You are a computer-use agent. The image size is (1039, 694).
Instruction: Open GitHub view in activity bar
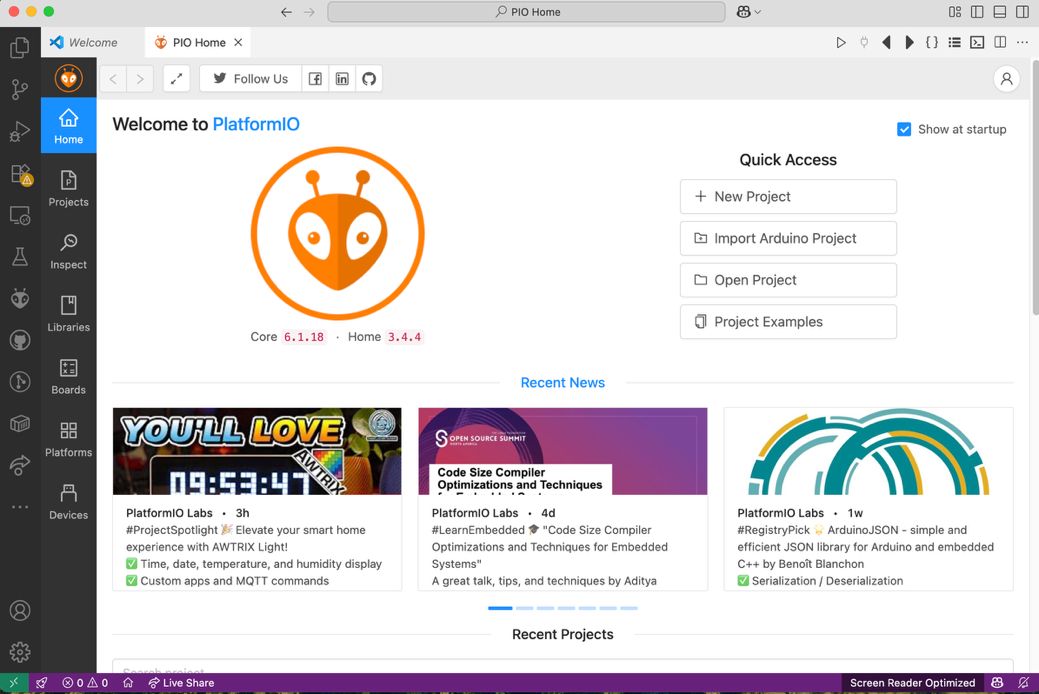pyautogui.click(x=20, y=340)
